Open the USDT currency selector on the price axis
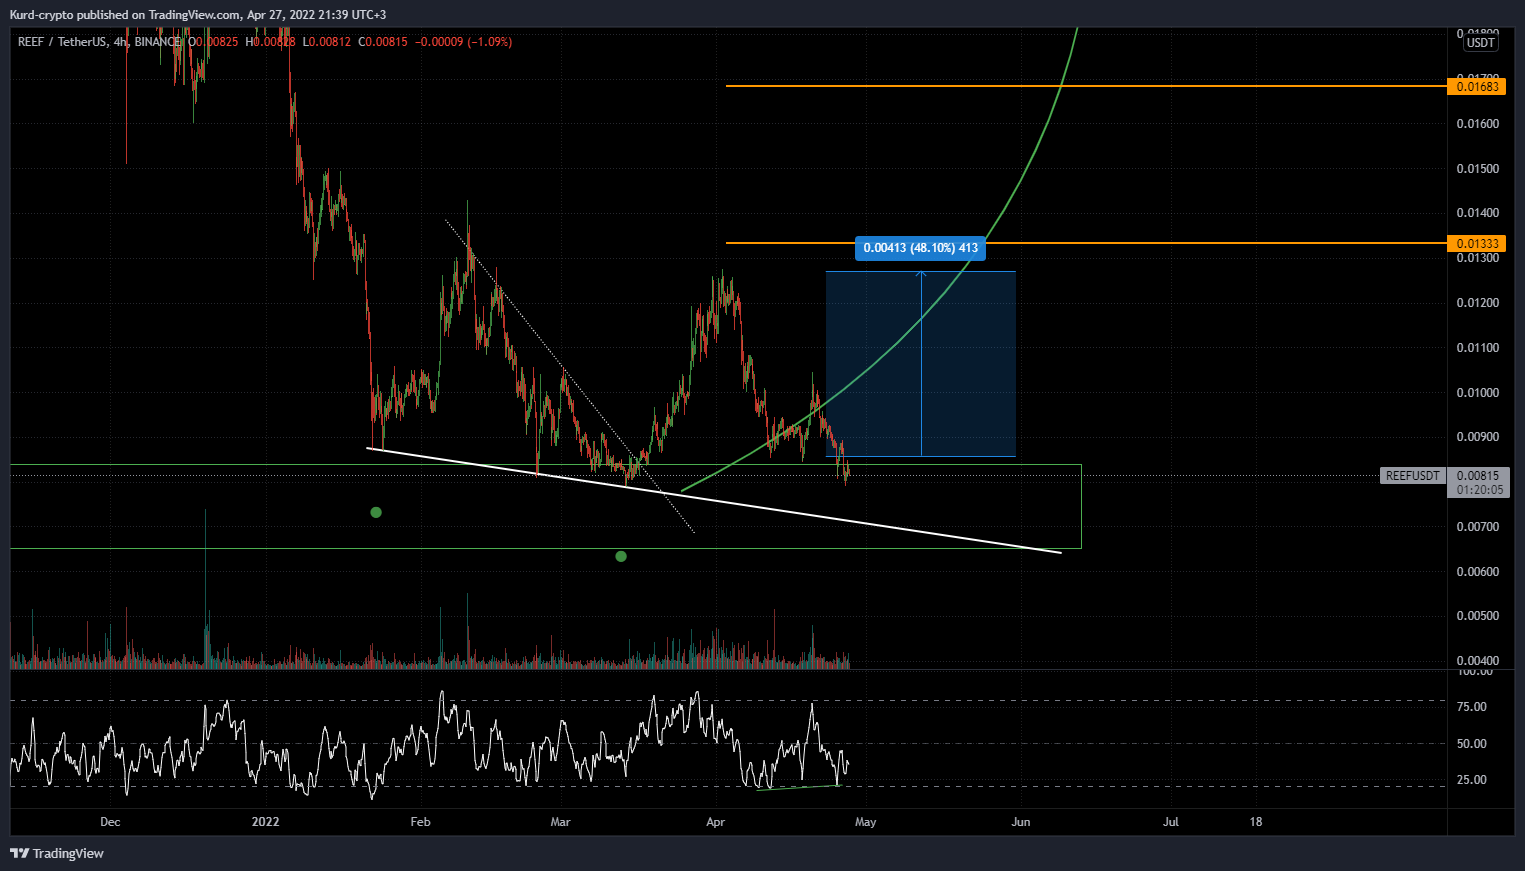Image resolution: width=1525 pixels, height=871 pixels. point(1480,43)
